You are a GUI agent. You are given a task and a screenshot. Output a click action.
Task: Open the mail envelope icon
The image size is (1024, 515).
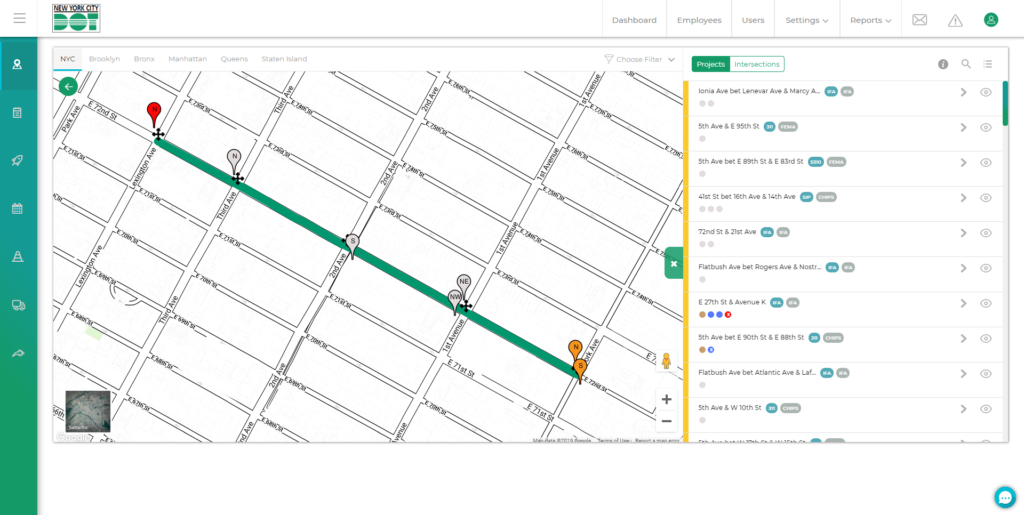(919, 20)
